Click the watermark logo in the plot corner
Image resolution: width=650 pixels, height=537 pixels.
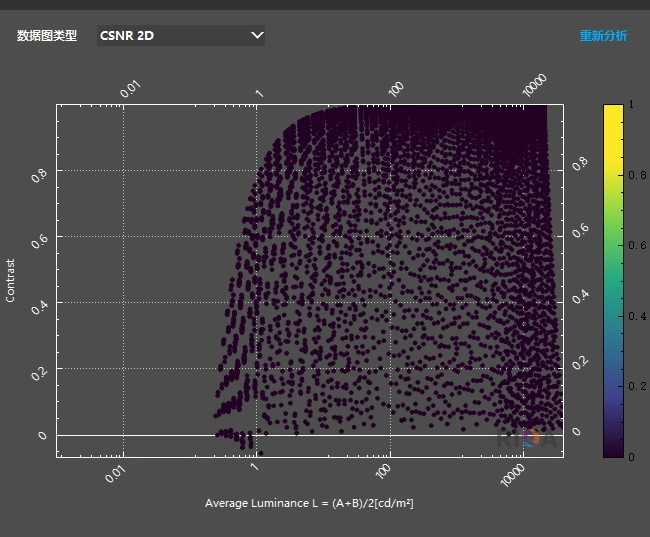(527, 438)
